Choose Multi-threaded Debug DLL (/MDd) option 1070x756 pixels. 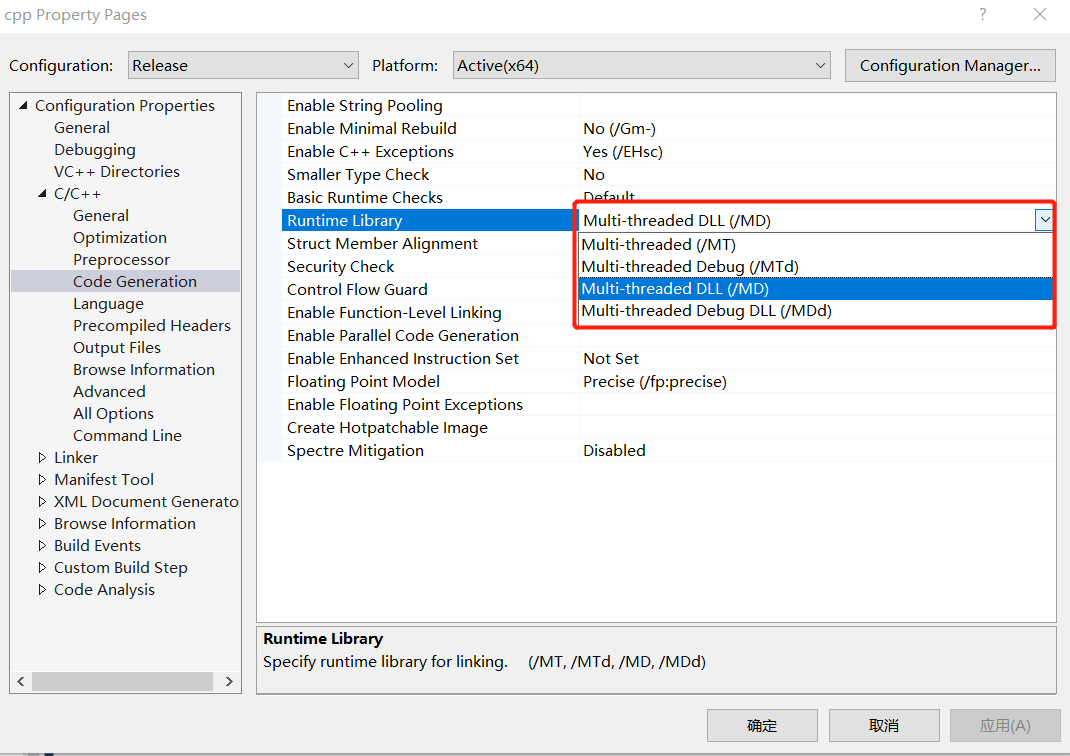815,310
